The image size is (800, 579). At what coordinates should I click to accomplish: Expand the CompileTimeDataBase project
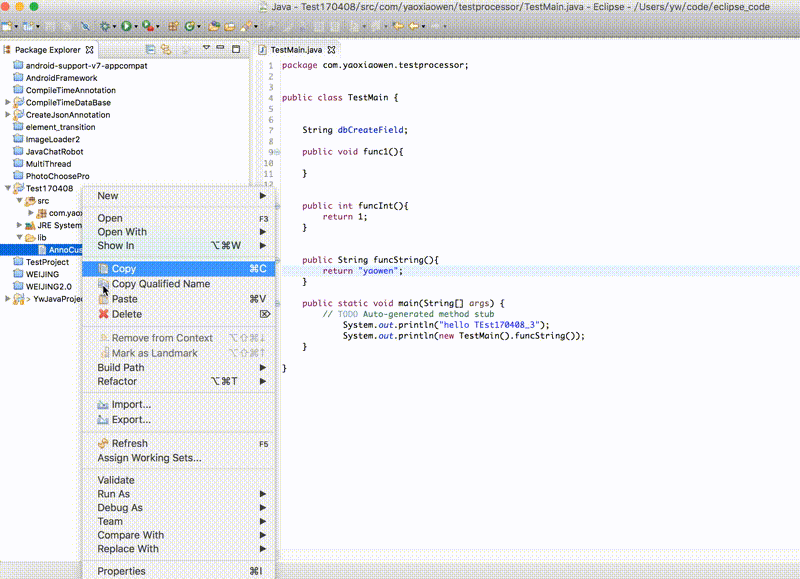[8, 102]
